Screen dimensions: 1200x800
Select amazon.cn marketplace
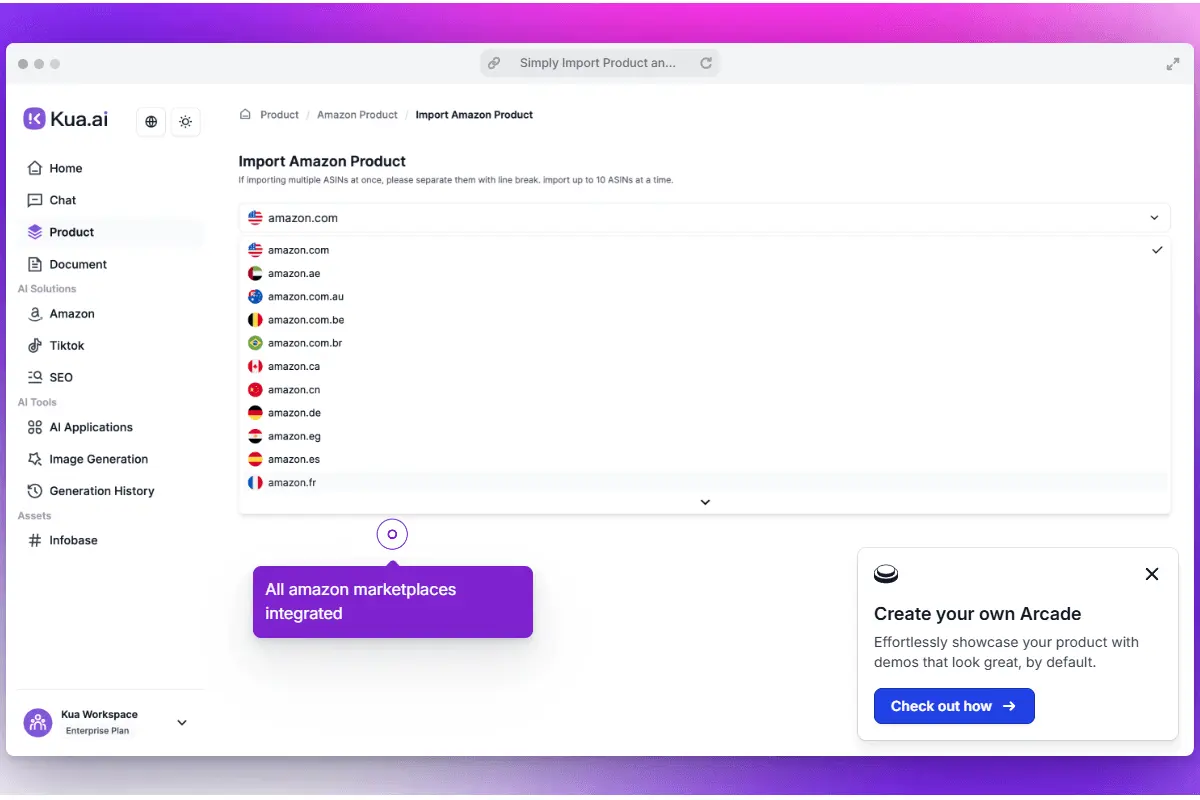704,389
